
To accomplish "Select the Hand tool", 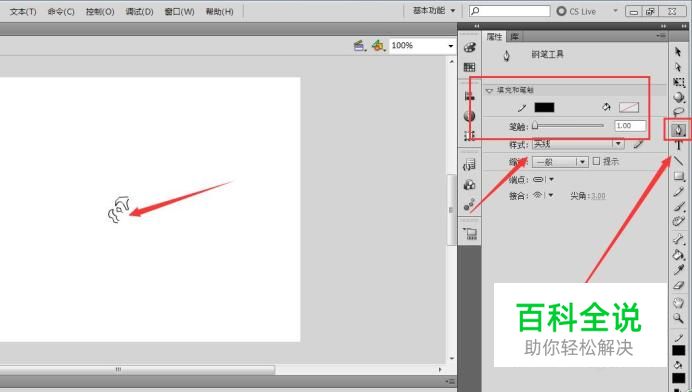I will pyautogui.click(x=679, y=303).
